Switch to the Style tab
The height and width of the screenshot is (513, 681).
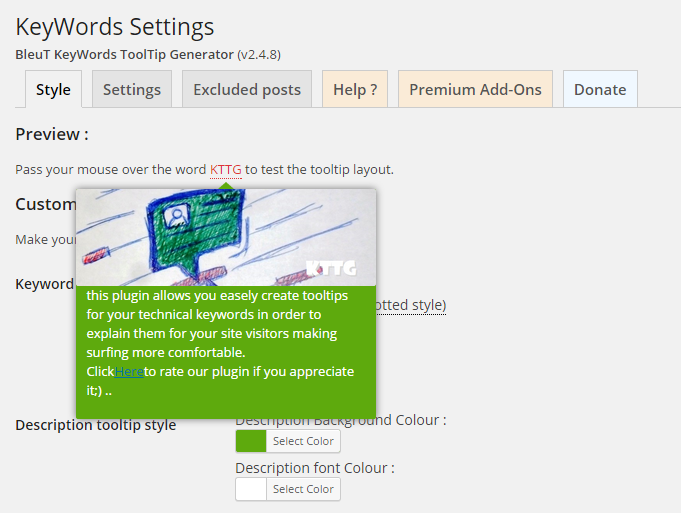(53, 89)
